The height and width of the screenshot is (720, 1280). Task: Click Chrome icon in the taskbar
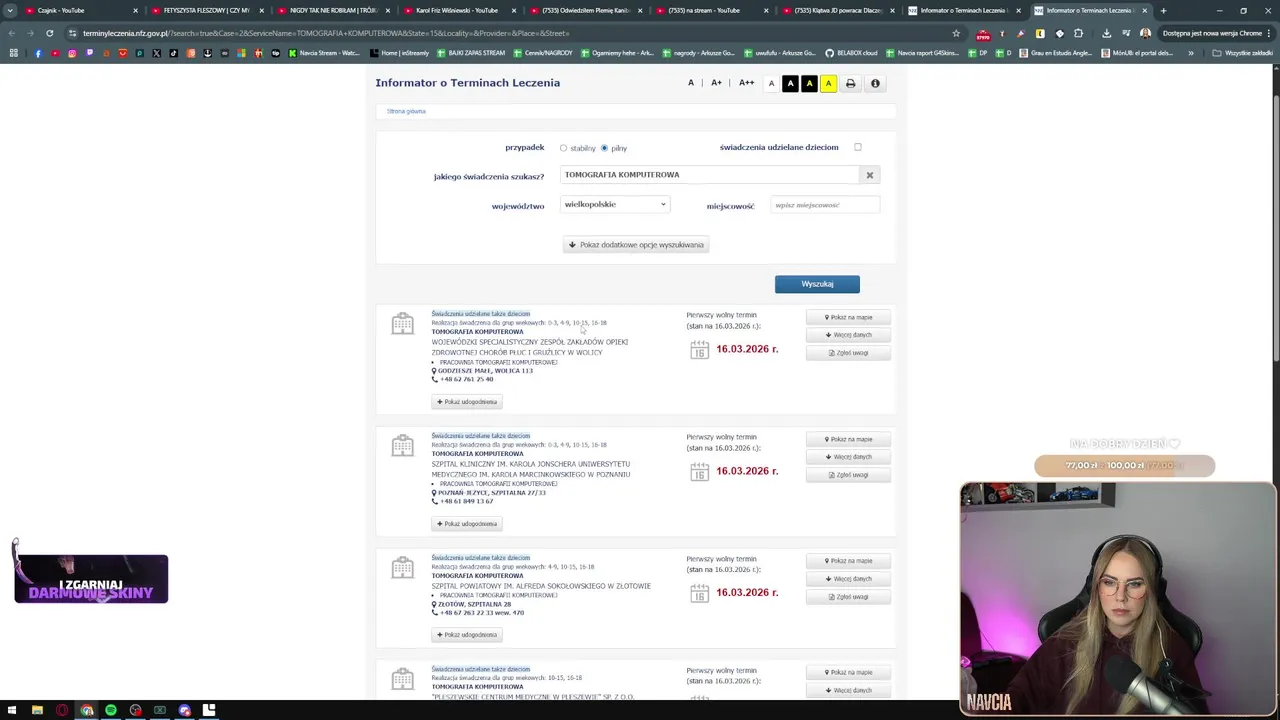click(x=87, y=710)
